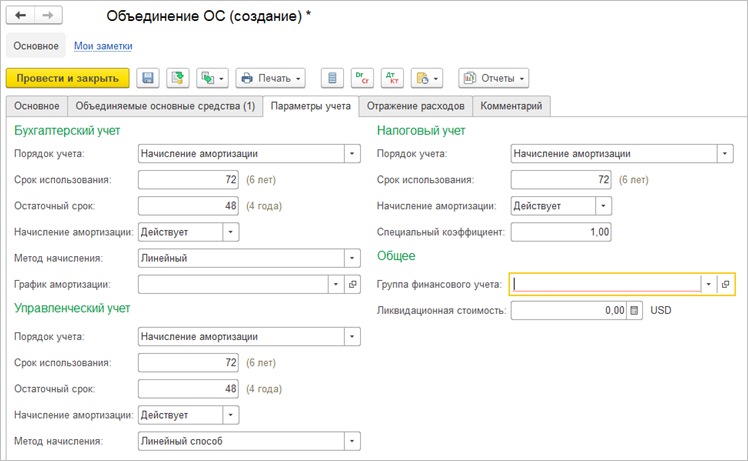This screenshot has height=461, width=748.
Task: Expand Начисление амортизации dropdown in Налоговый учет
Action: (603, 206)
